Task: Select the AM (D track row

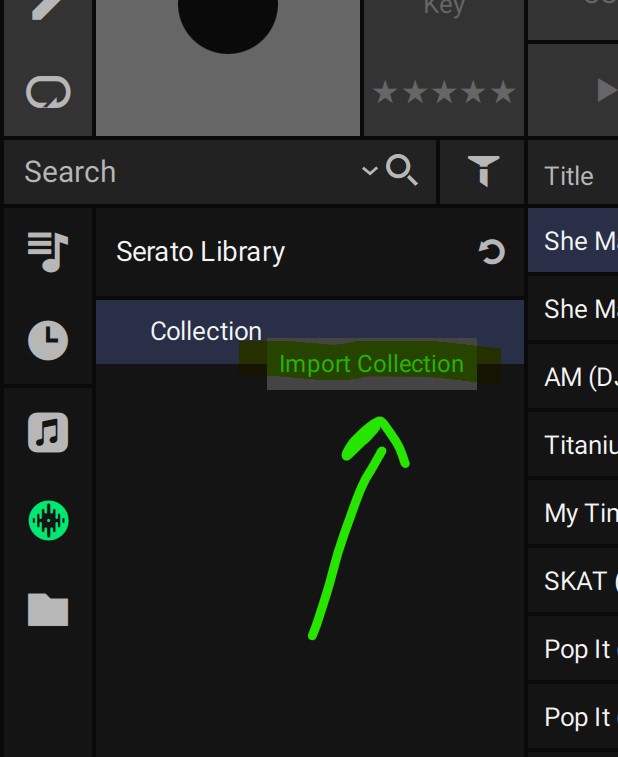Action: coord(573,377)
